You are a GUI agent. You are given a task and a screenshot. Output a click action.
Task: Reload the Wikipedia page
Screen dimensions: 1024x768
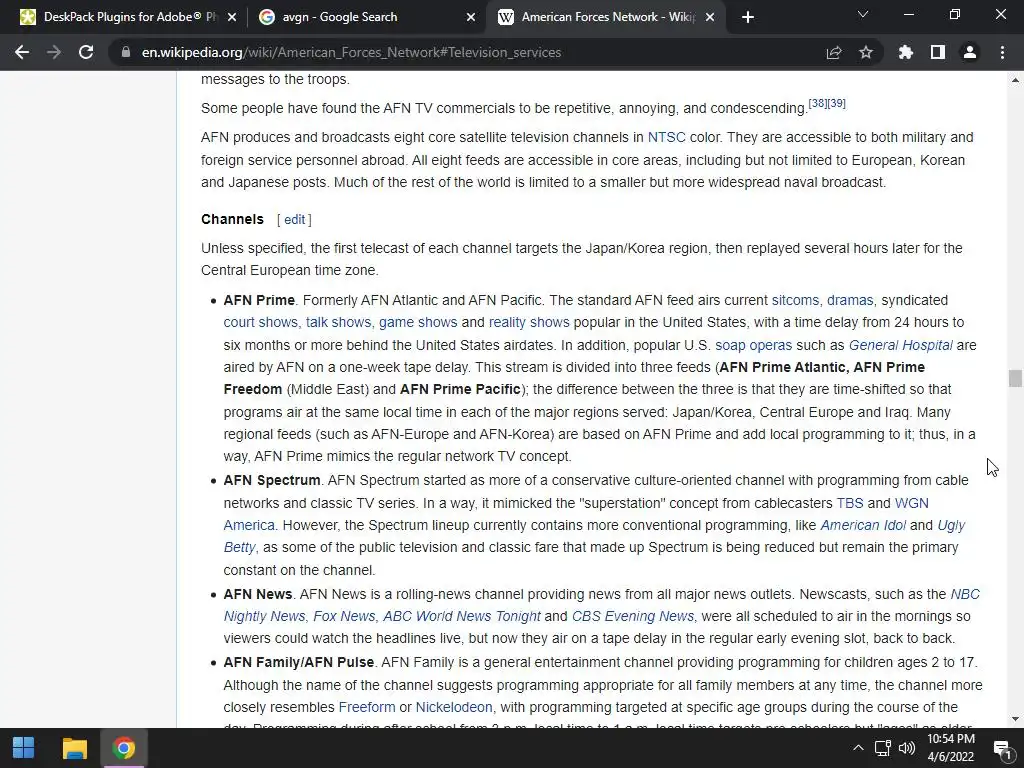point(86,52)
